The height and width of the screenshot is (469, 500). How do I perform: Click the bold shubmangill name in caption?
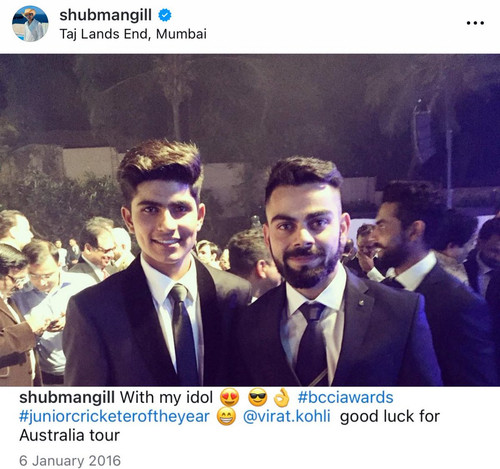(x=67, y=398)
